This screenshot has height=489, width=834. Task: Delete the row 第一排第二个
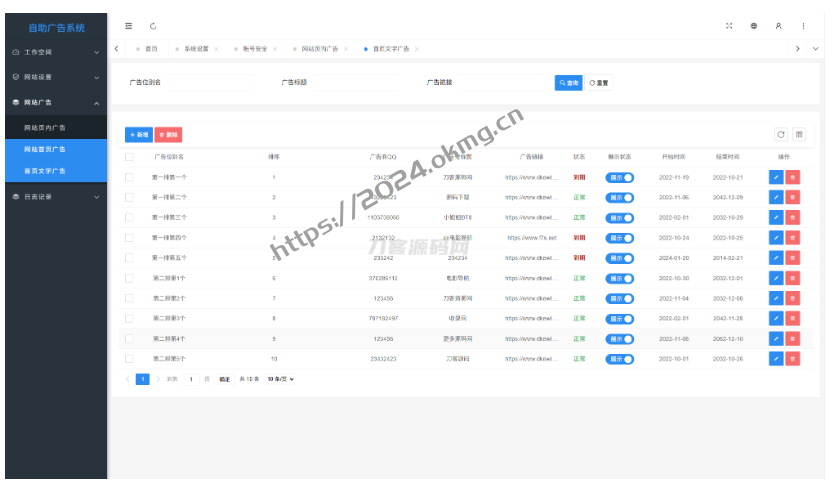coord(793,197)
